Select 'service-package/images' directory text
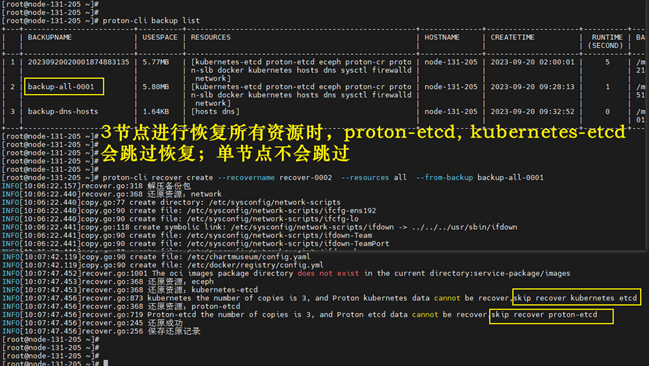Image resolution: width=649 pixels, height=366 pixels. tap(522, 274)
